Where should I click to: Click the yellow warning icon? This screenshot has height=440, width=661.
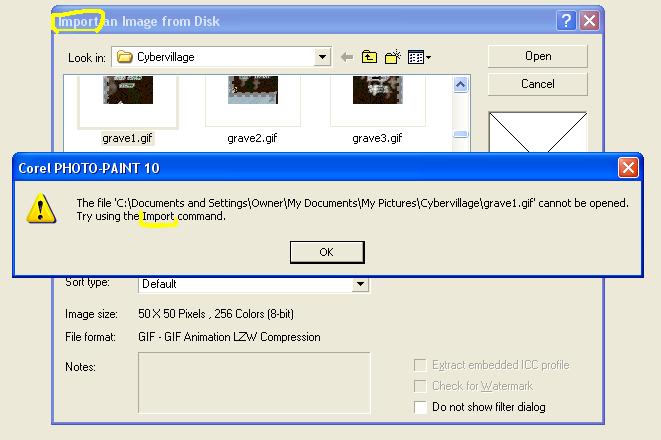[x=42, y=208]
